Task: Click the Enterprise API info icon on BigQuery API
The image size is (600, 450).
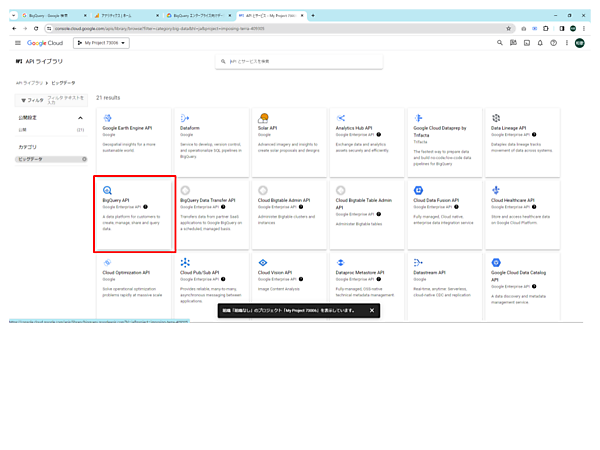Action: (x=145, y=207)
